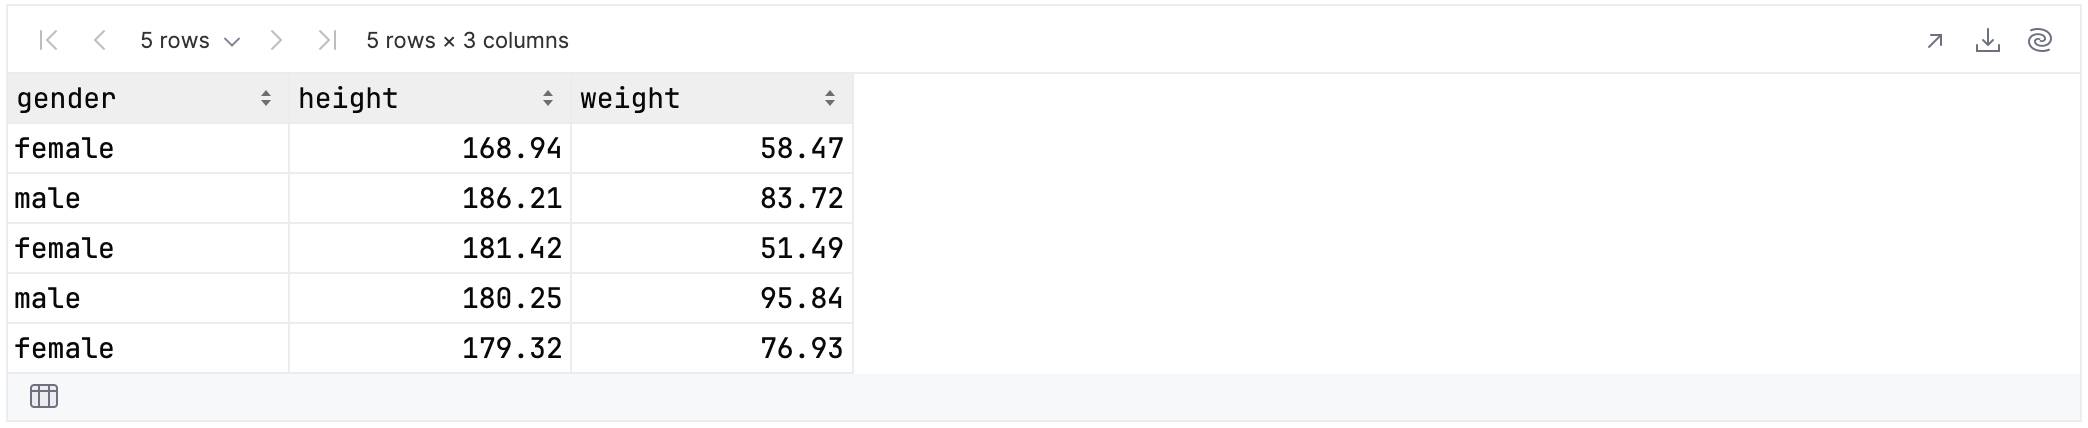
Task: Jump to the last page of rows
Action: 327,40
